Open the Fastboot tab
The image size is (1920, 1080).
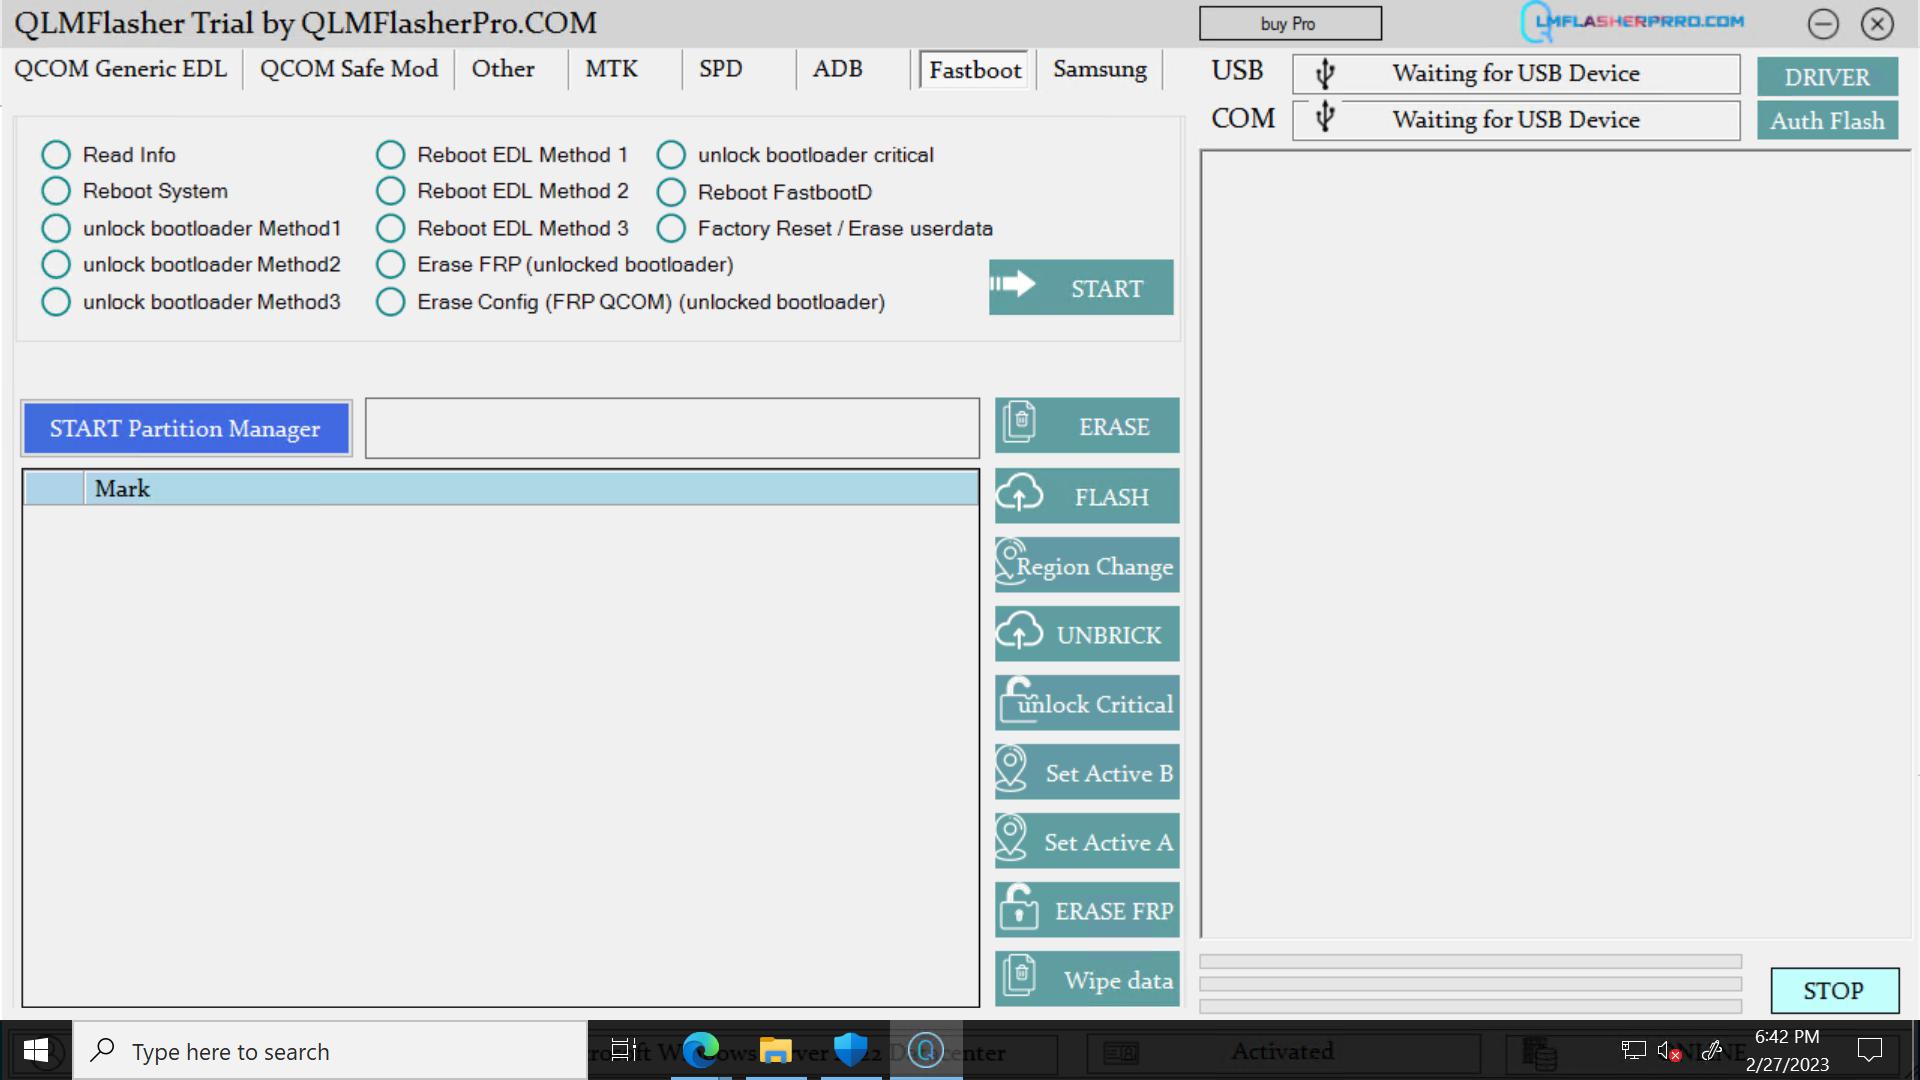click(x=975, y=70)
